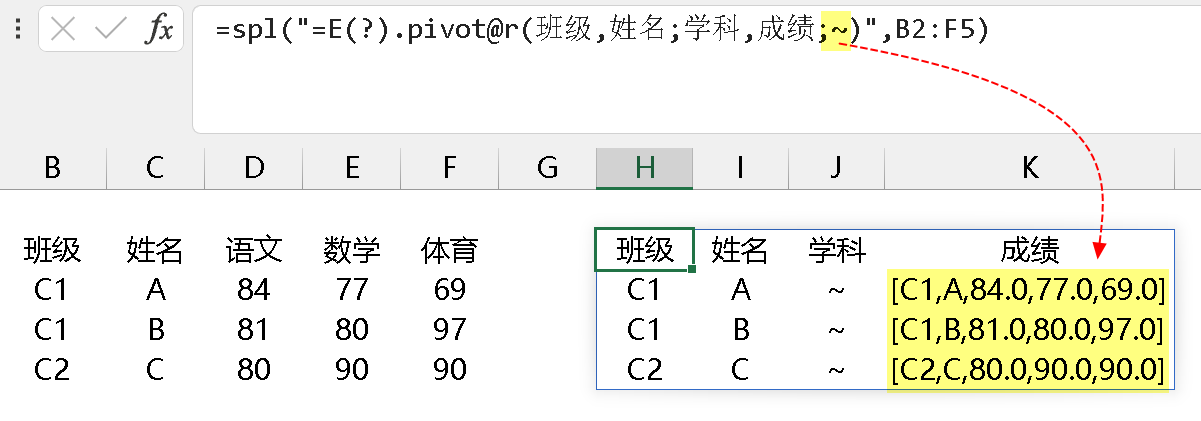The height and width of the screenshot is (421, 1201).
Task: Select column C header
Action: tap(154, 168)
